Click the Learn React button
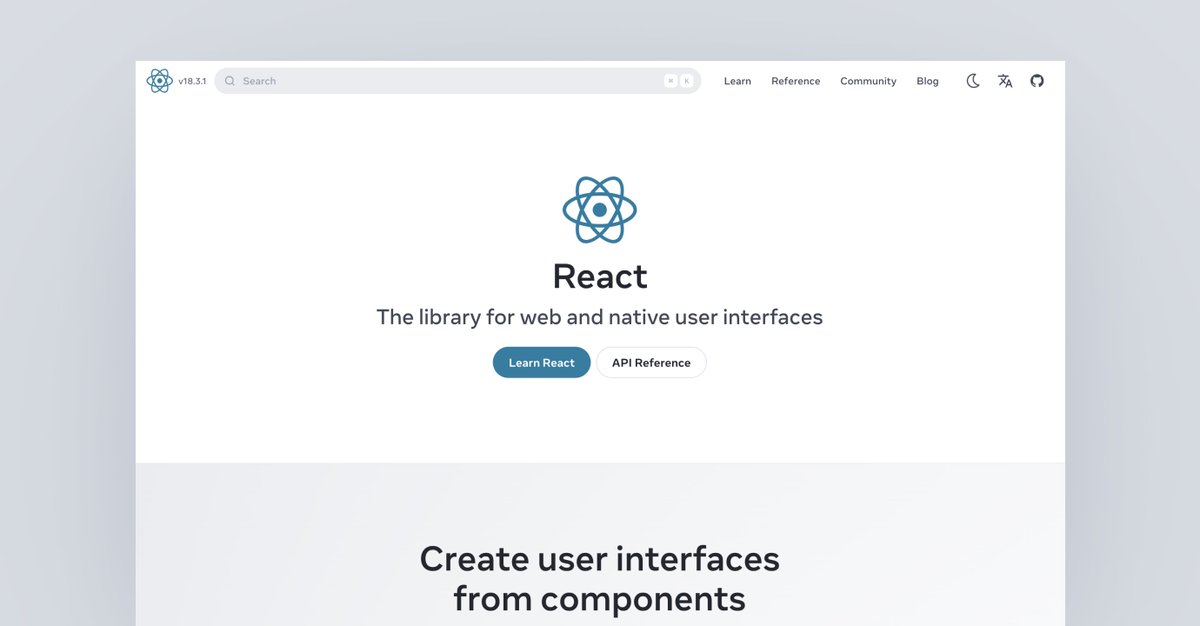Screen dimensions: 1200x626 [x=541, y=362]
